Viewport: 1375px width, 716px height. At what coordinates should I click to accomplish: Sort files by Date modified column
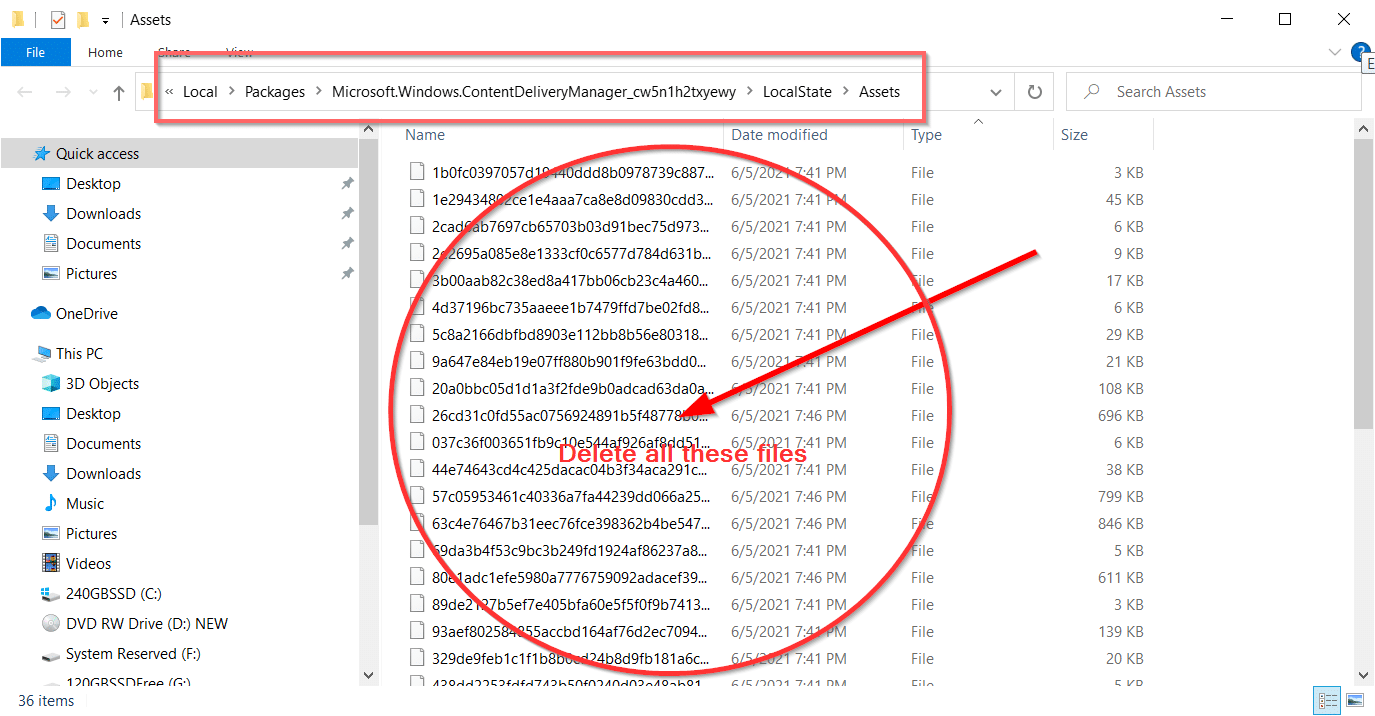[x=779, y=135]
